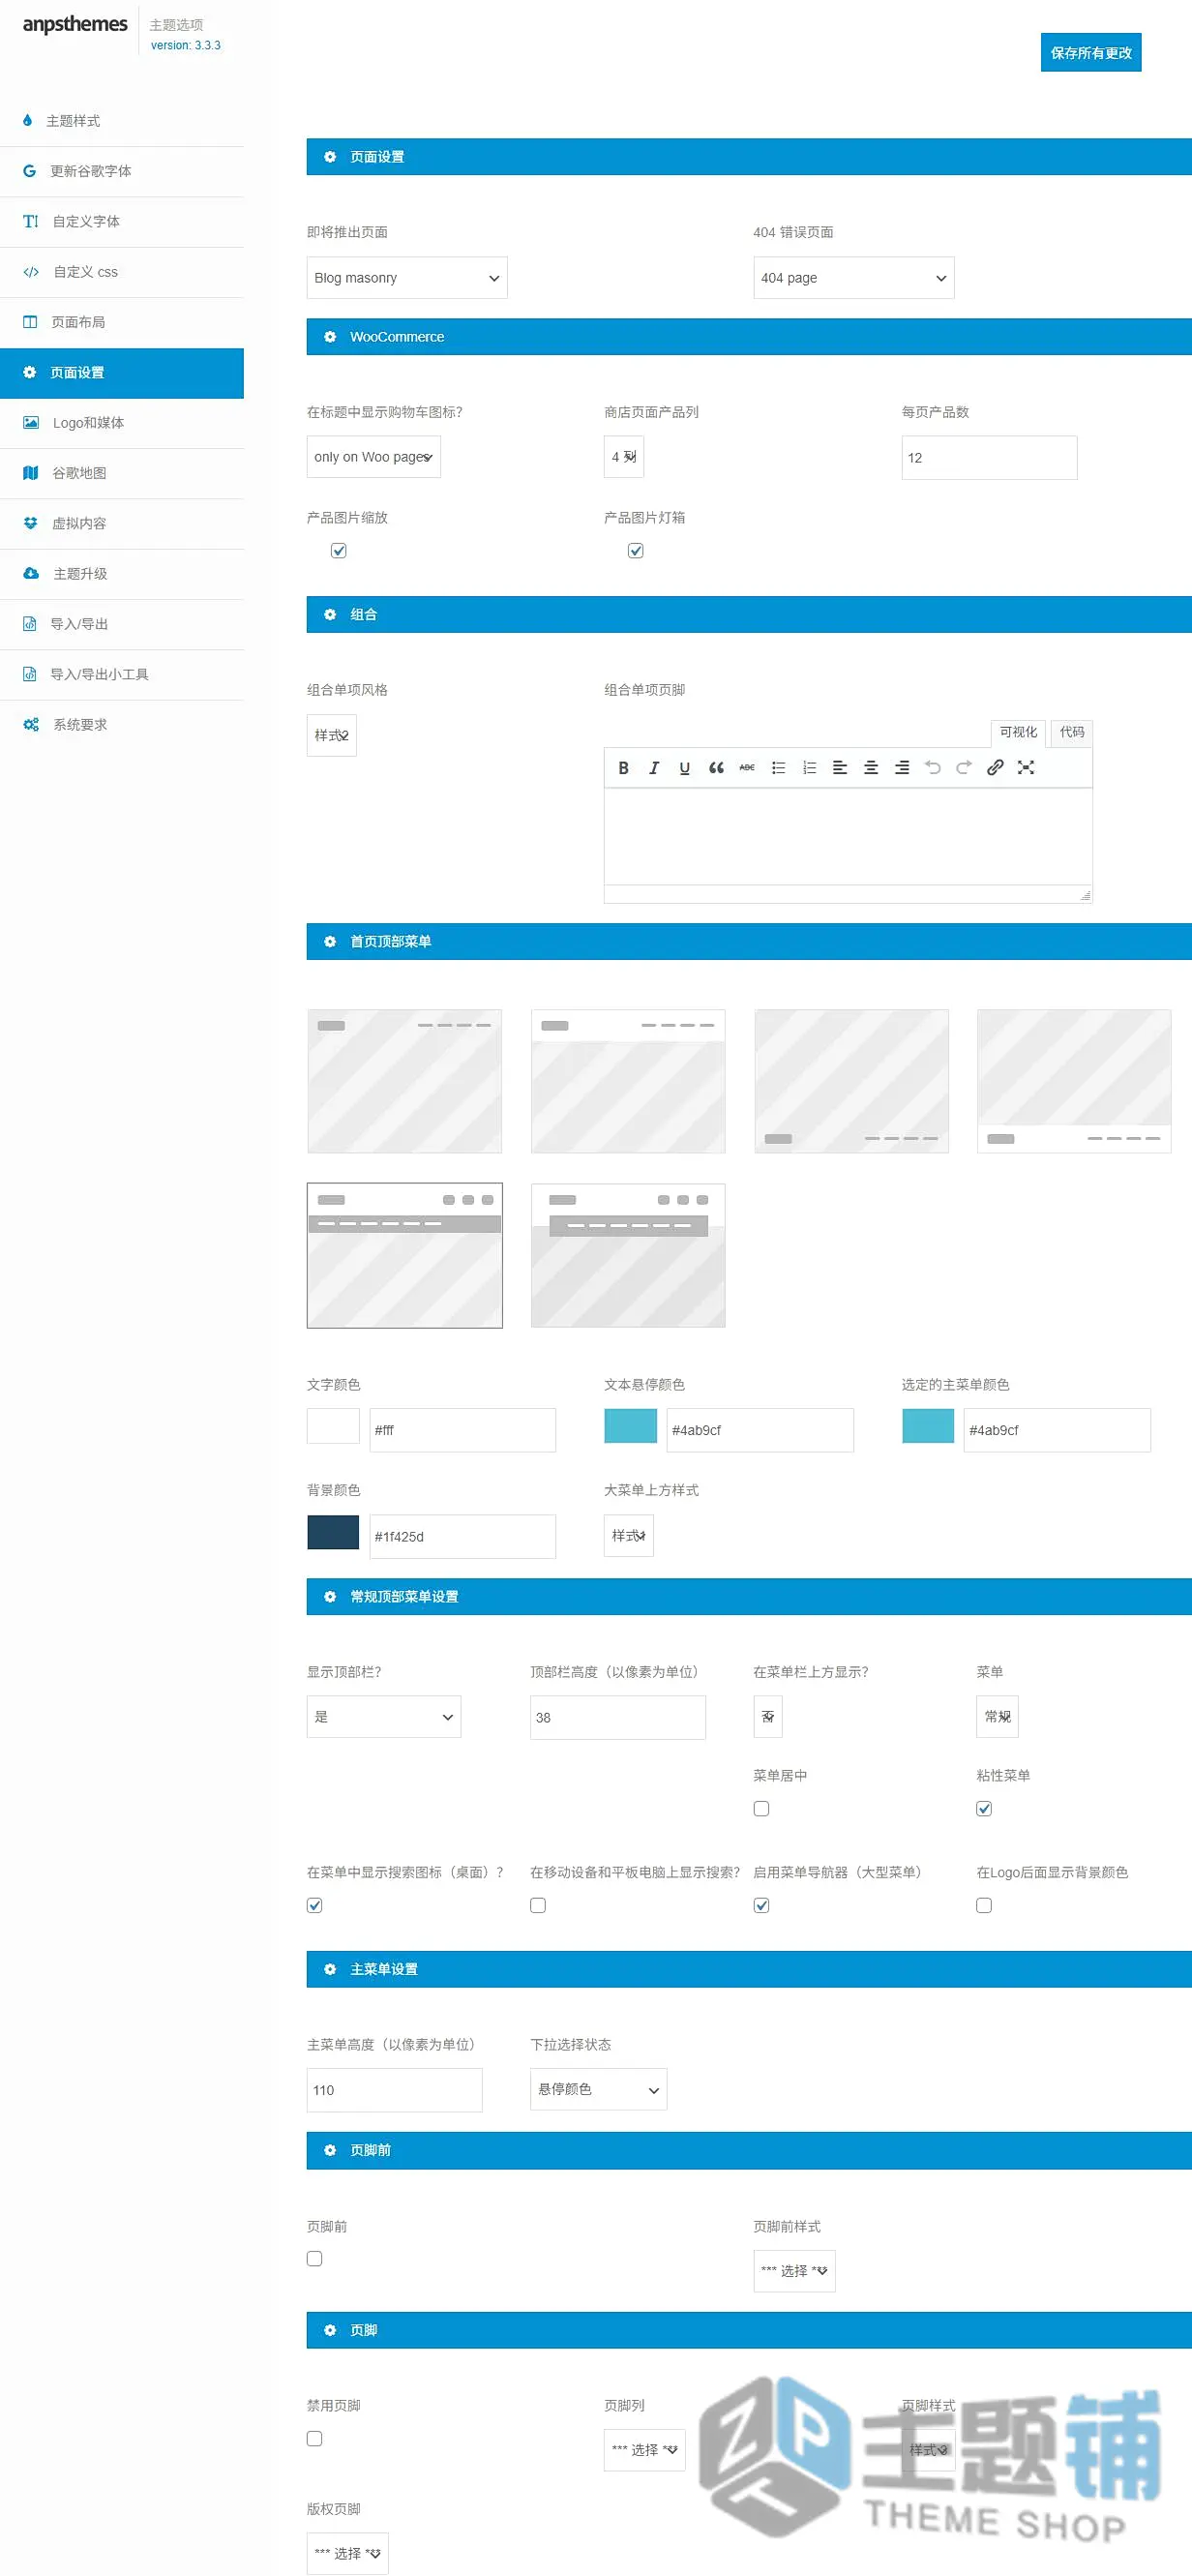Viewport: 1192px width, 2576px height.
Task: Open 导入/导出 in the sidebar
Action: [122, 624]
